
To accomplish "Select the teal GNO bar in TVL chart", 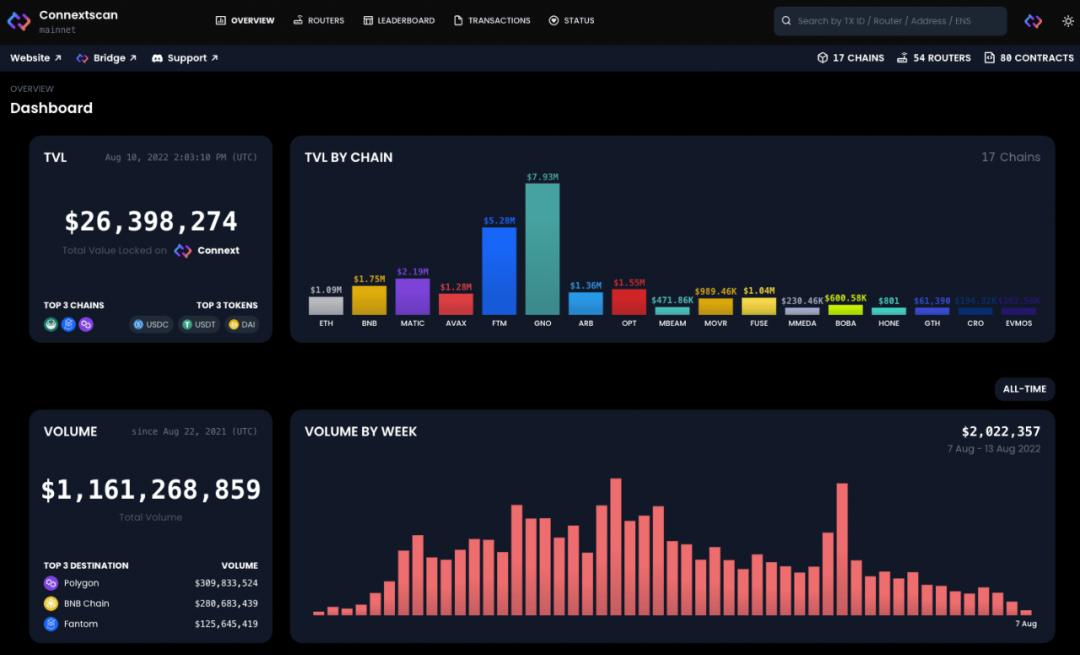I will pyautogui.click(x=542, y=249).
